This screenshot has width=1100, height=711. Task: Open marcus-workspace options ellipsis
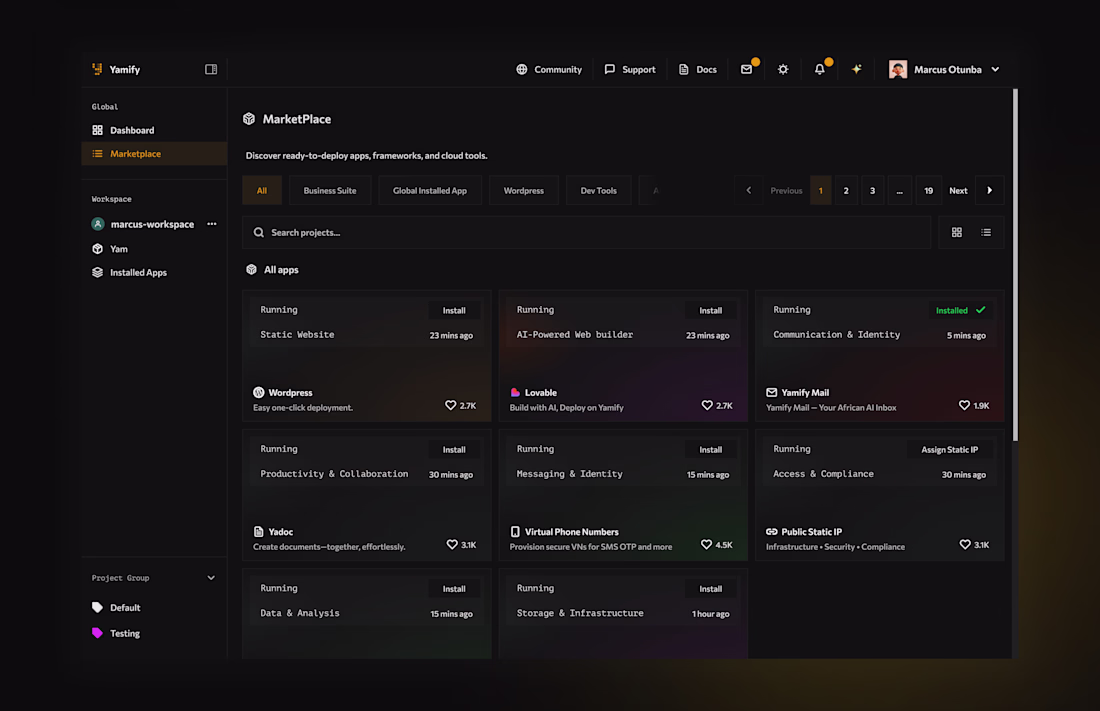pos(211,224)
